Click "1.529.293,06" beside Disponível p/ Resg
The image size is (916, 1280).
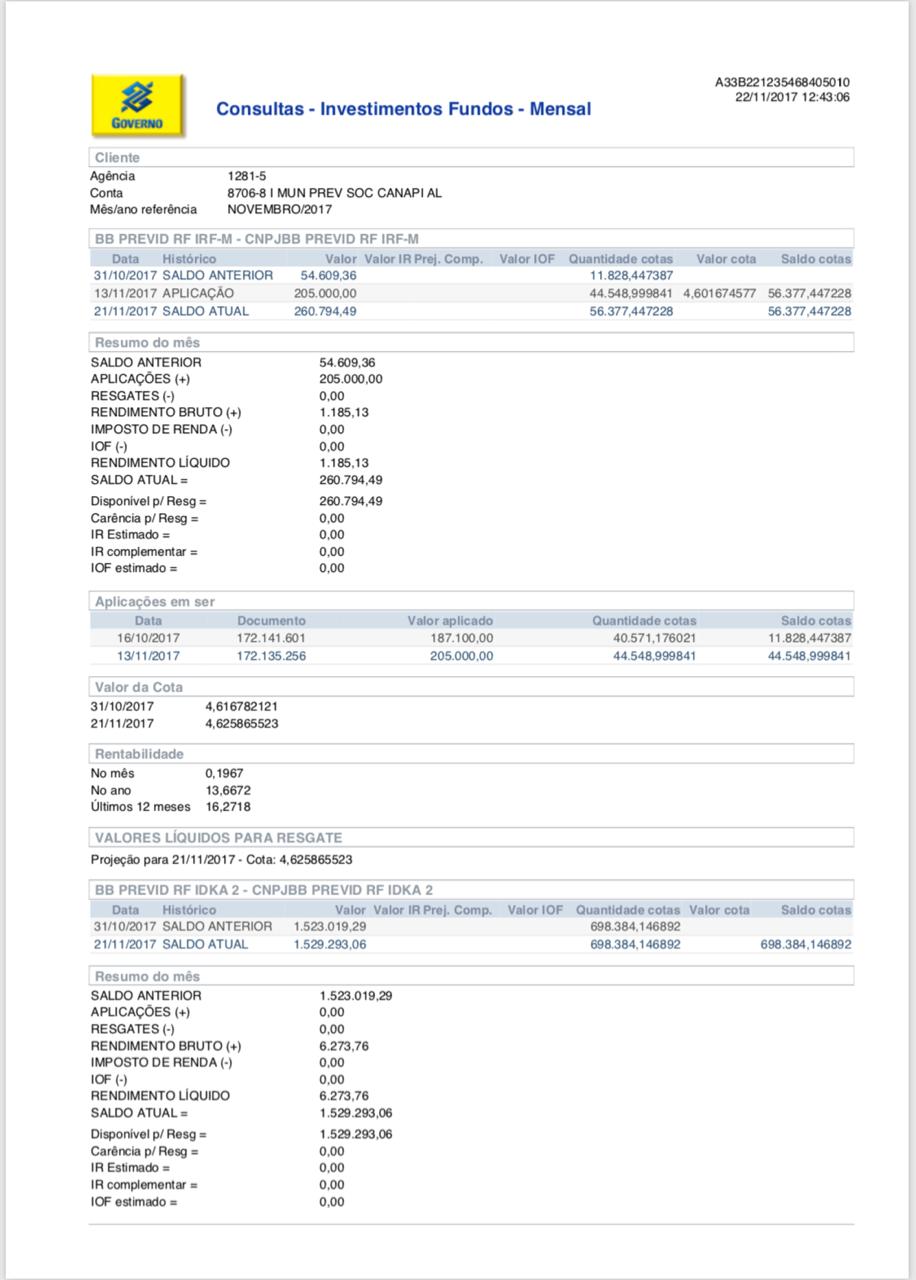pyautogui.click(x=356, y=1134)
